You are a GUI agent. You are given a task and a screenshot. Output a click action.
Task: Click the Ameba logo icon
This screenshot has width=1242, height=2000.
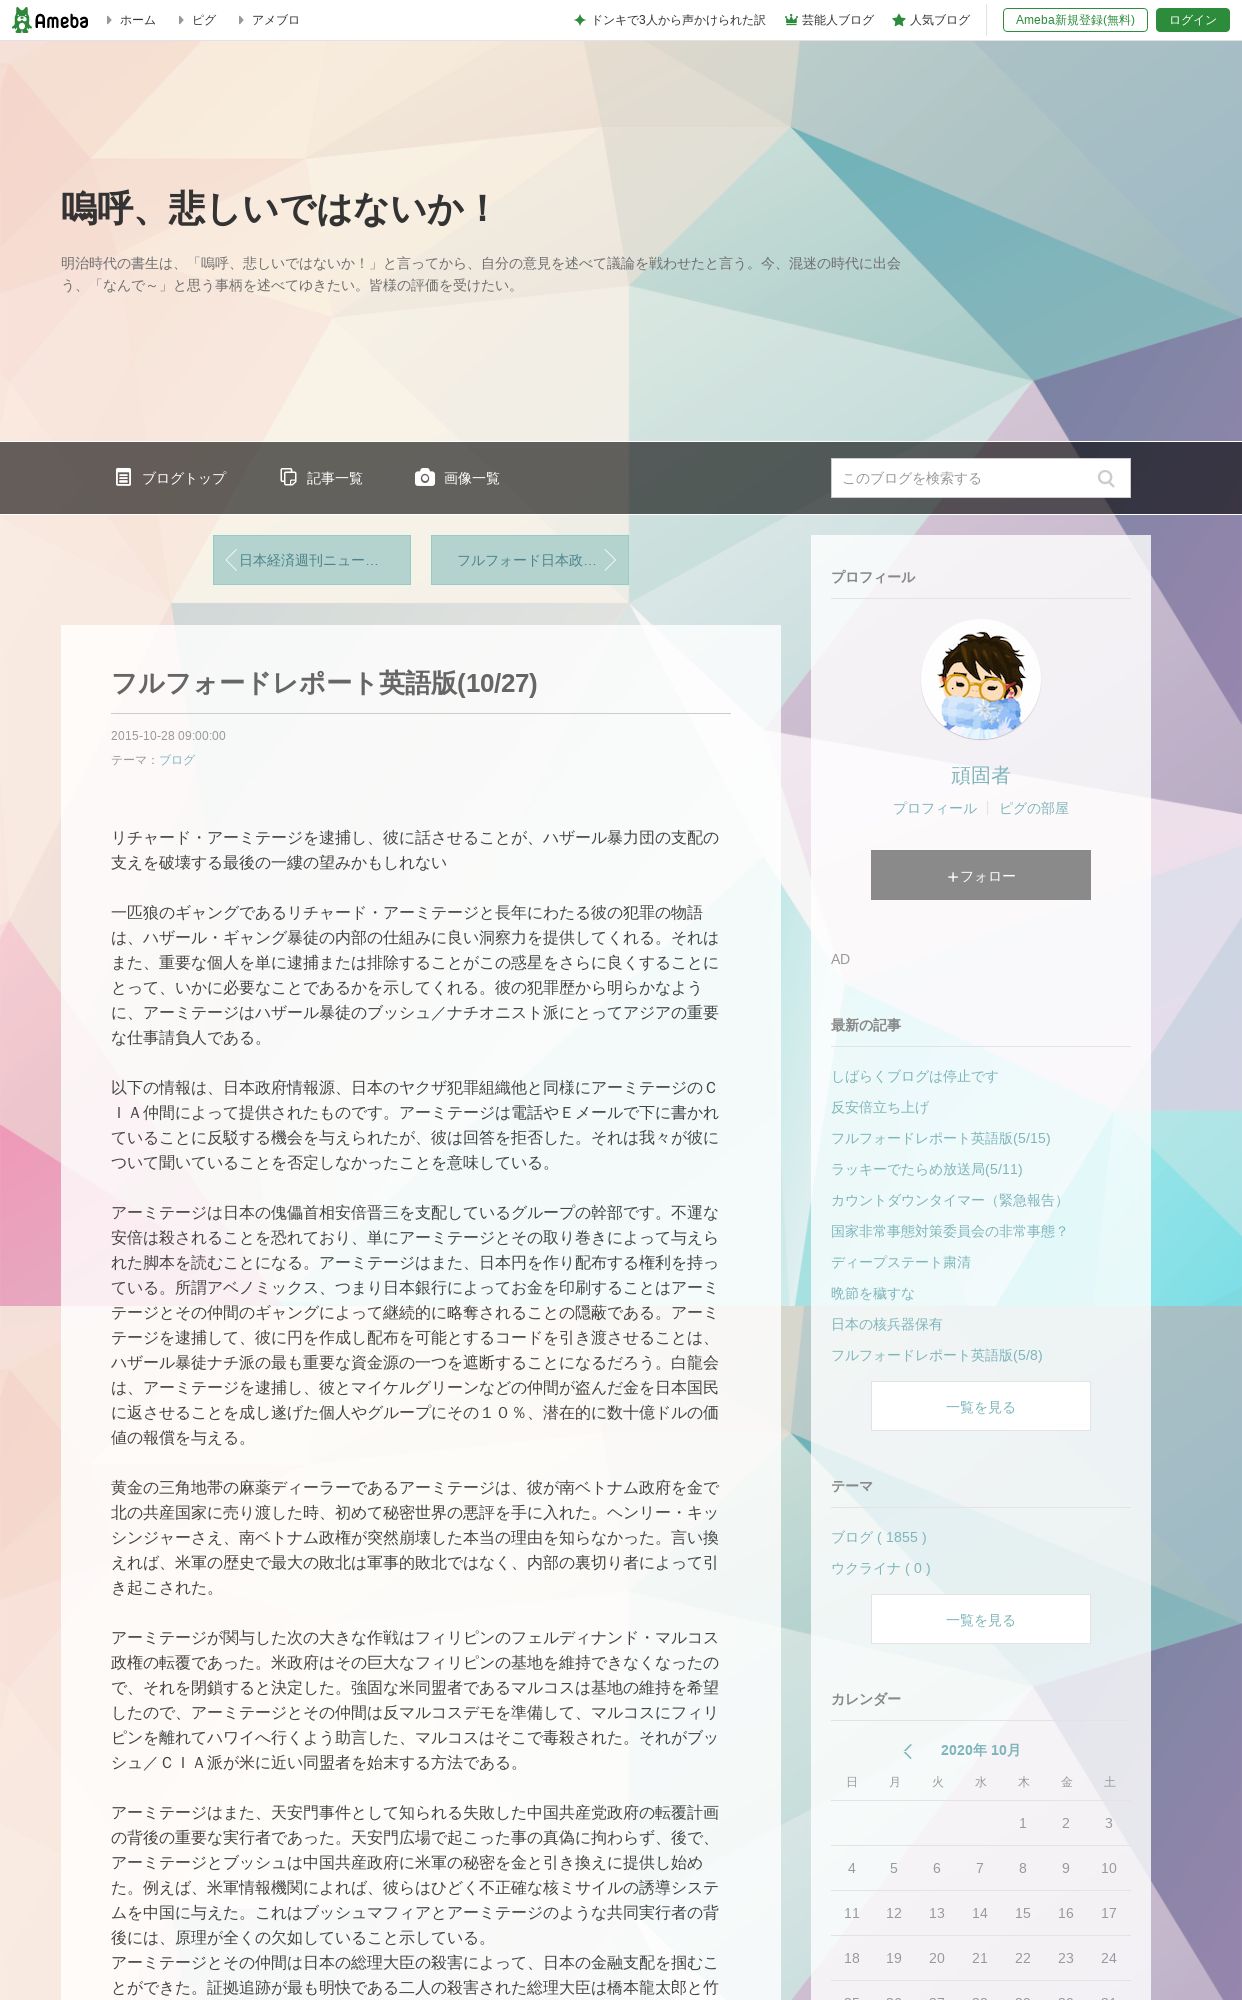(x=50, y=20)
